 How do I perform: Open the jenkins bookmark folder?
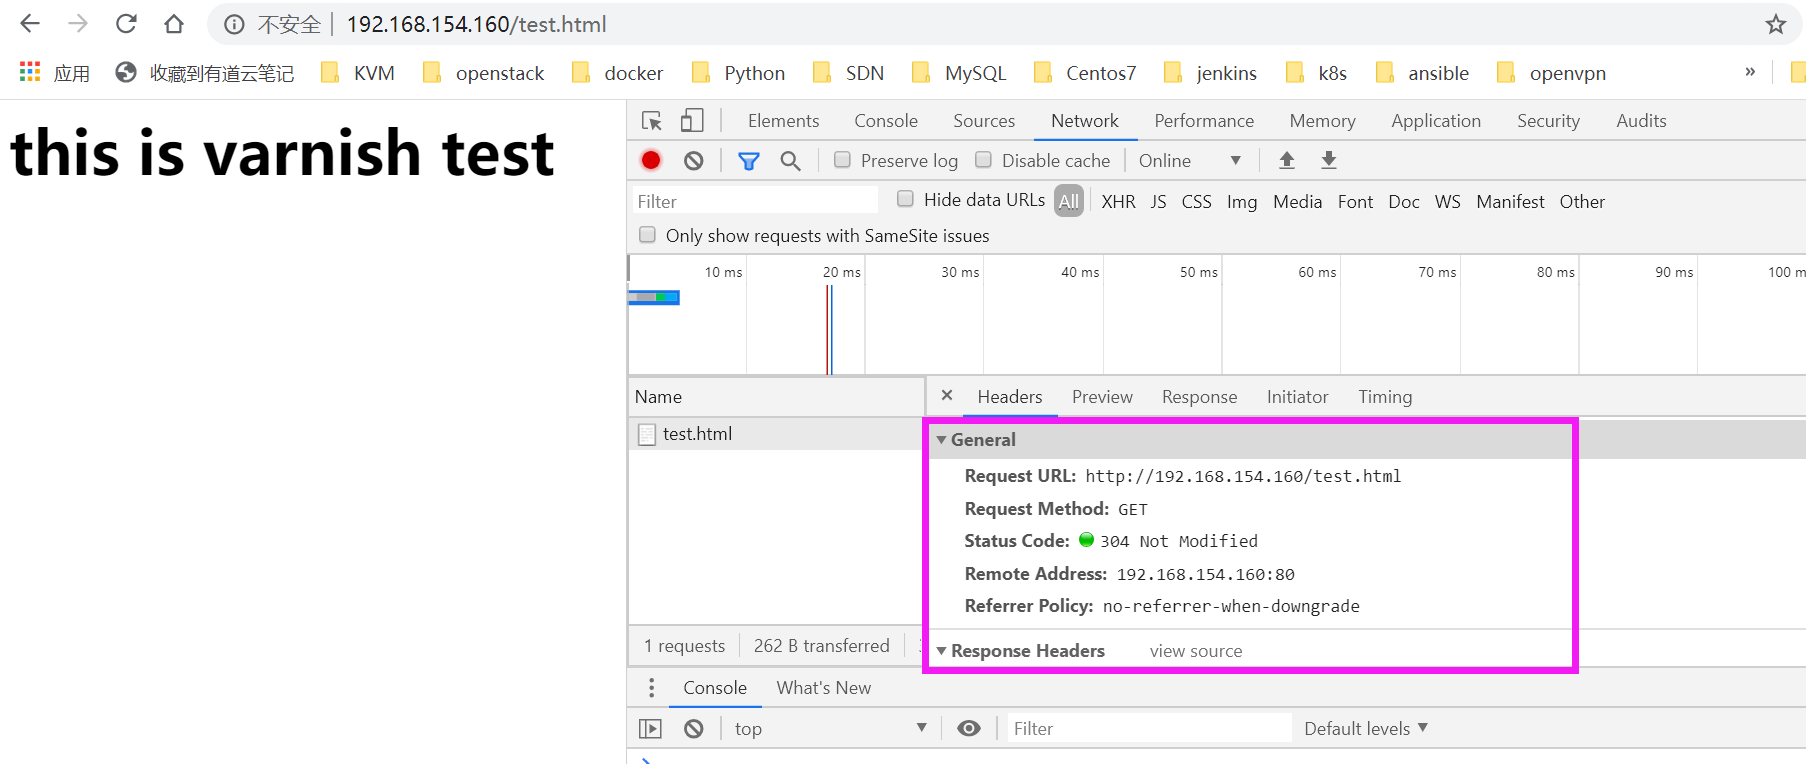tap(1210, 73)
